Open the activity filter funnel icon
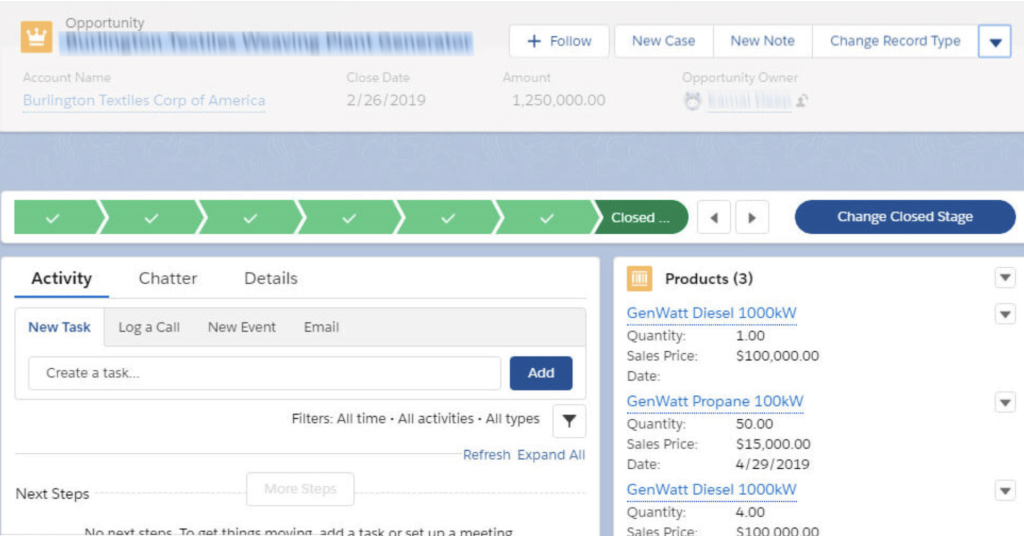This screenshot has width=1024, height=536. pos(569,421)
